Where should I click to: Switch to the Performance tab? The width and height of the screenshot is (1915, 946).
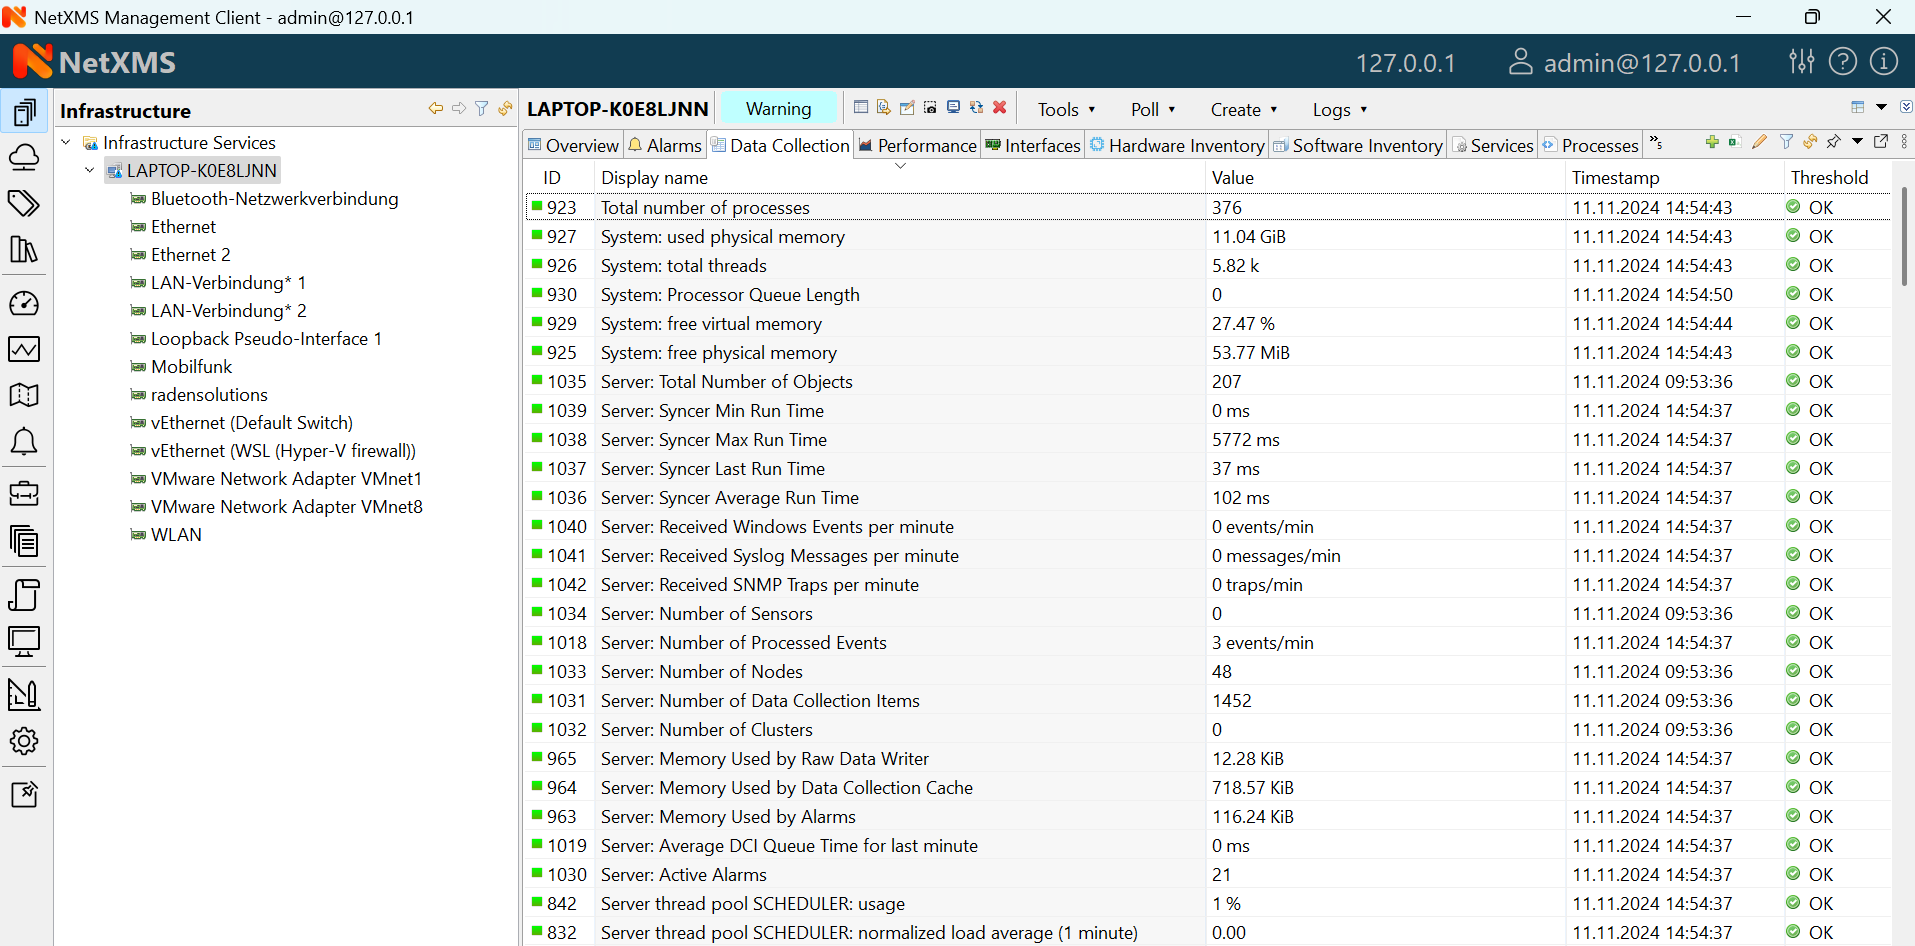[x=917, y=146]
